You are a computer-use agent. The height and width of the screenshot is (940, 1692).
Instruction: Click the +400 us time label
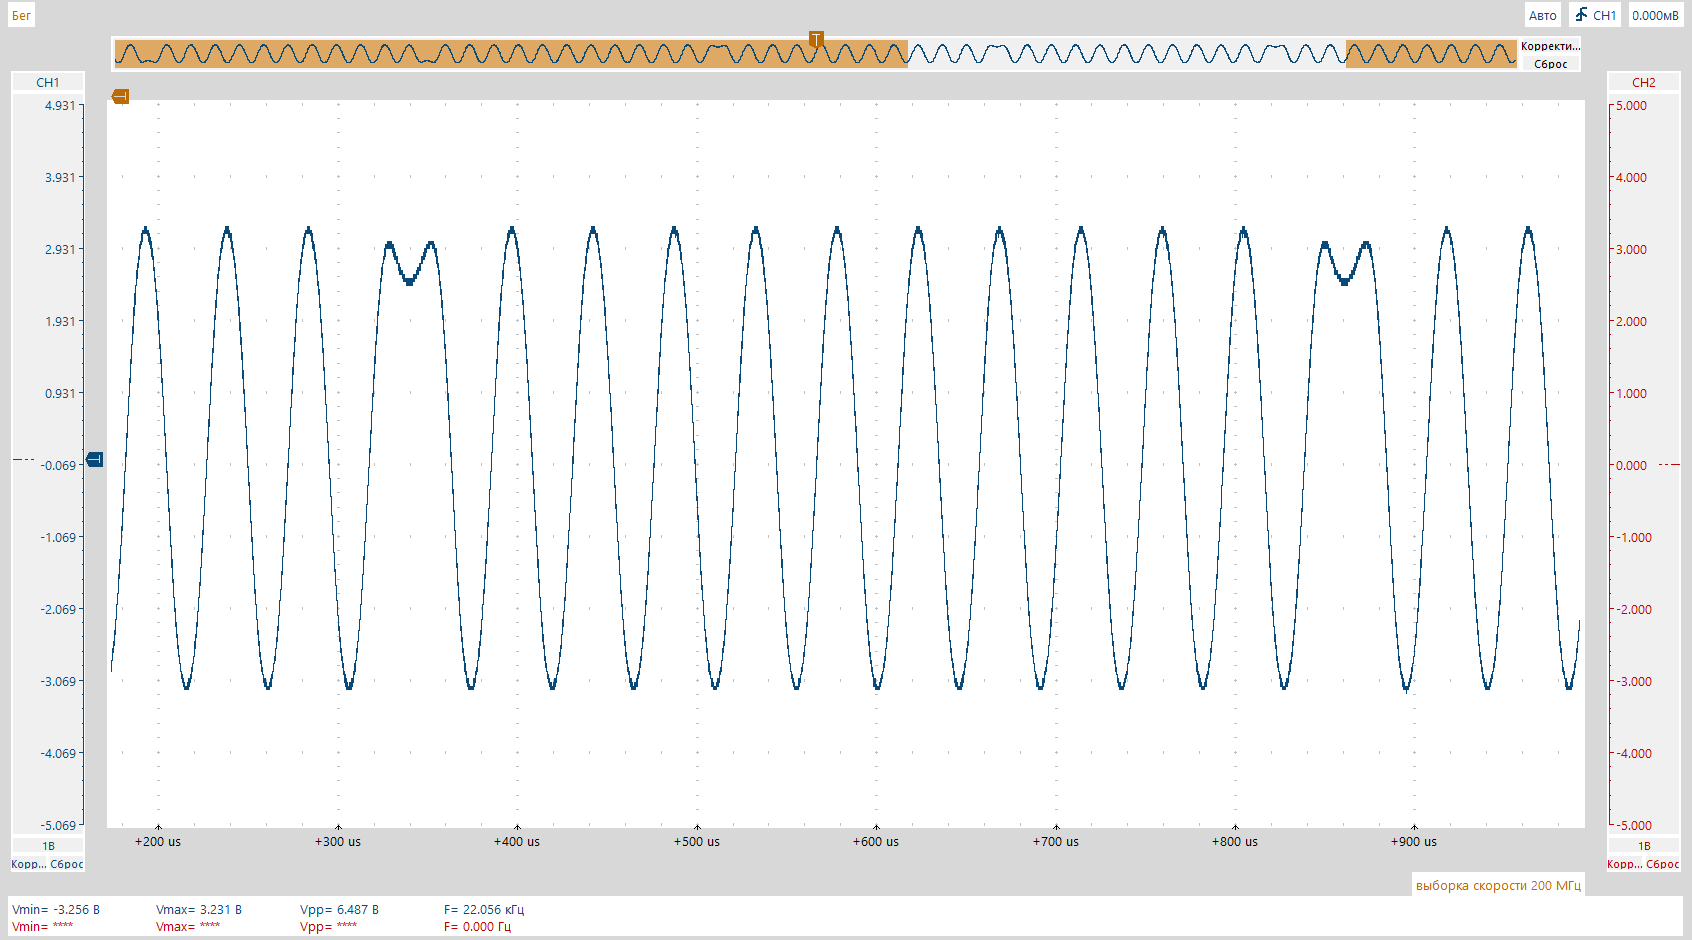517,842
